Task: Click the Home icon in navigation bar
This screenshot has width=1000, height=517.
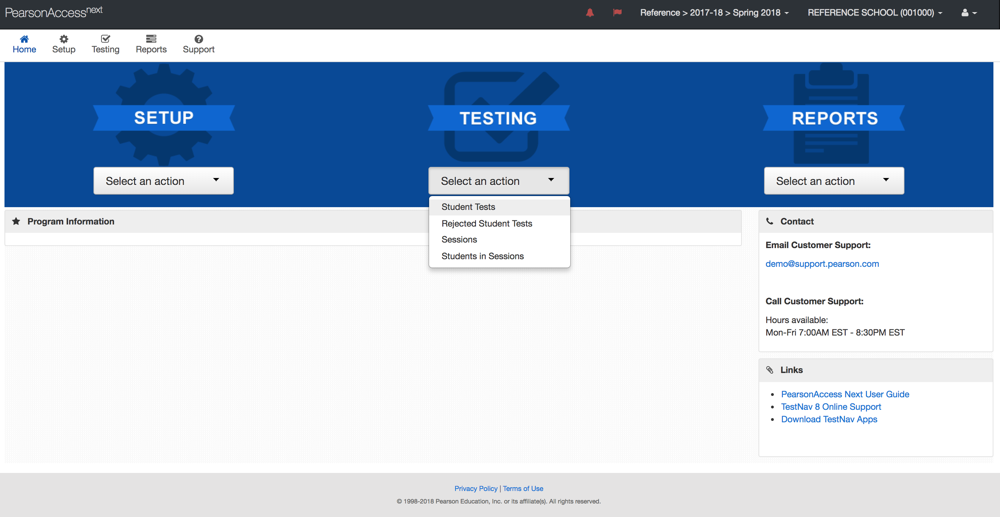Action: tap(24, 40)
